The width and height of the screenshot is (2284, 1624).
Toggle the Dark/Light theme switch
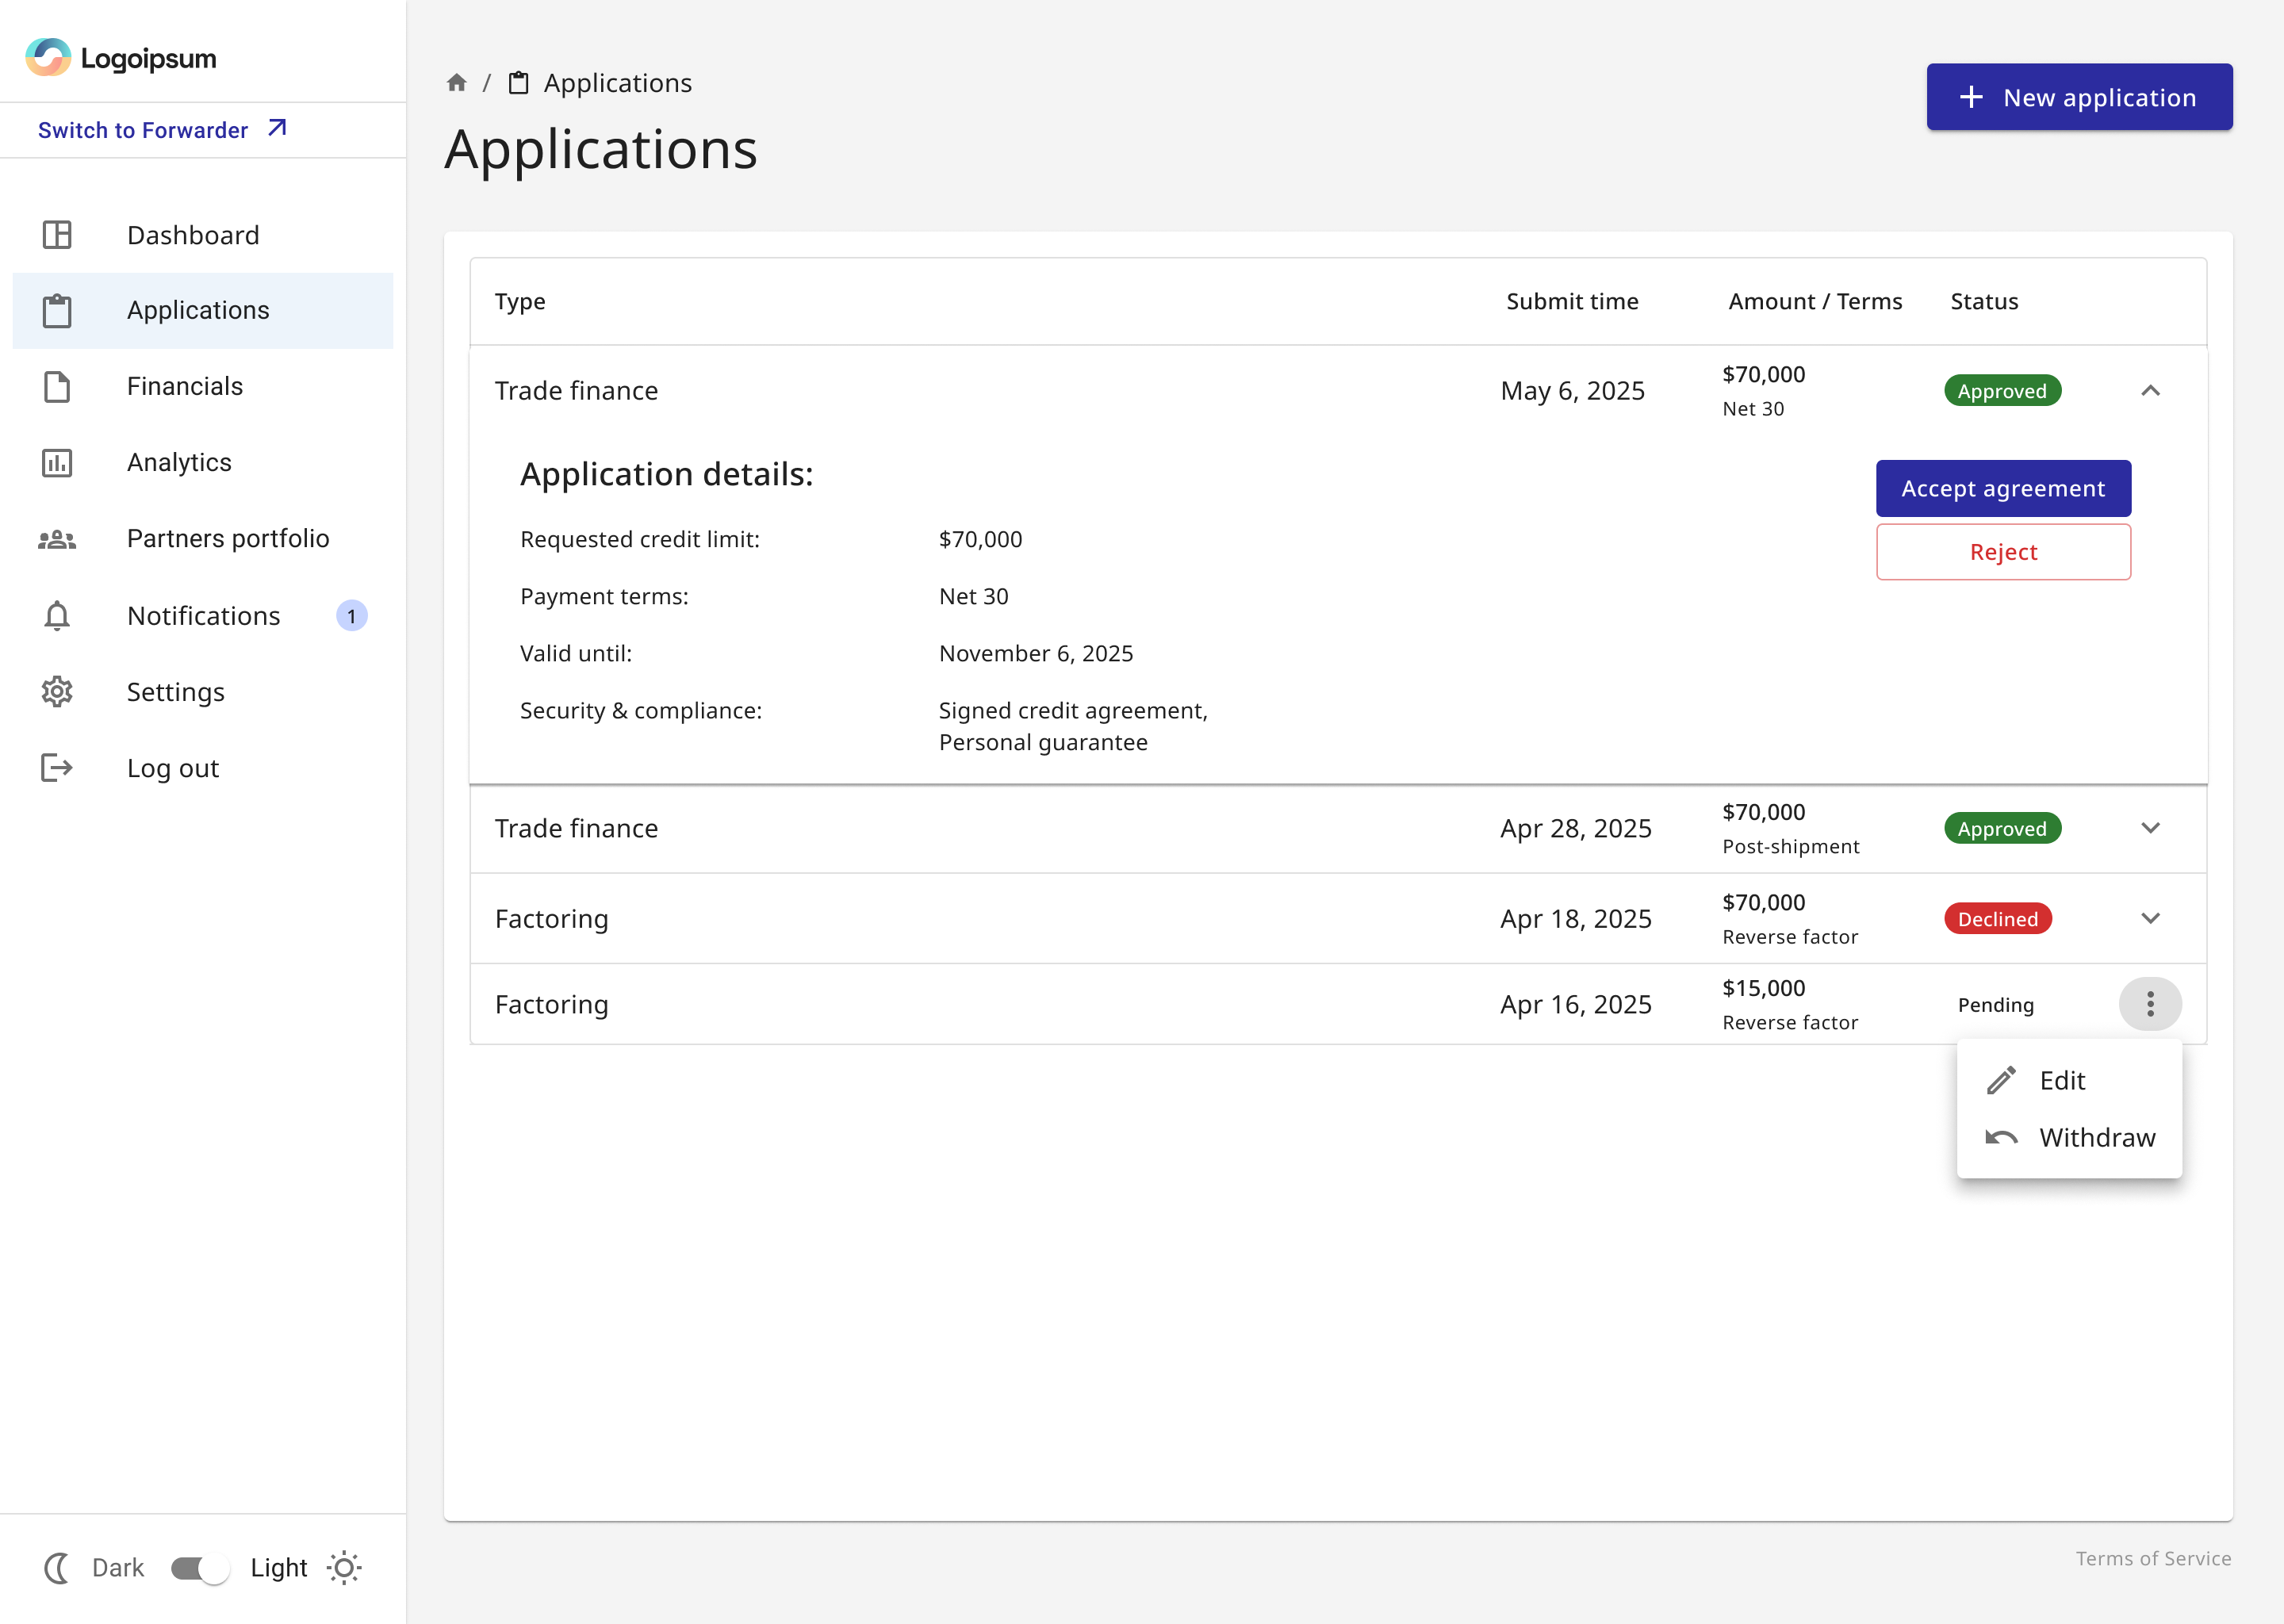pos(200,1568)
